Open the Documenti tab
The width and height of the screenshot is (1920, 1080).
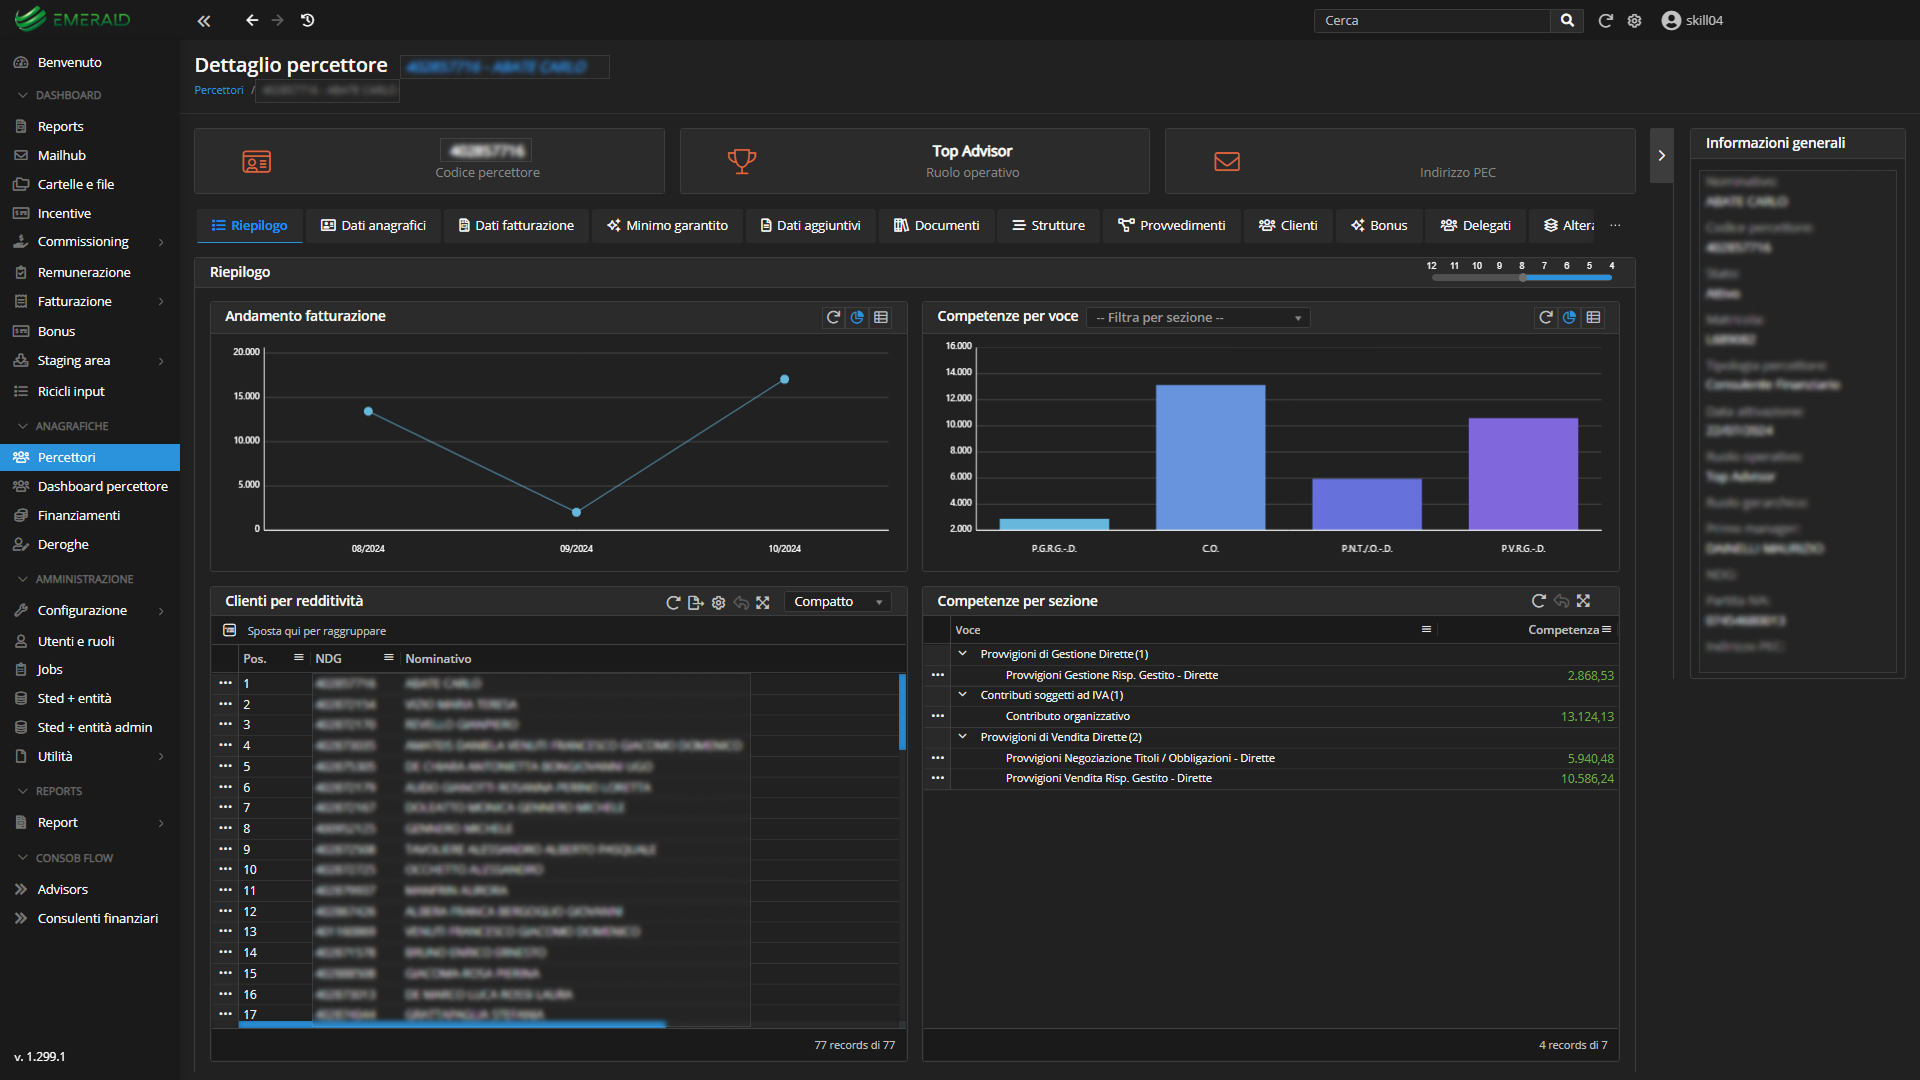[936, 226]
